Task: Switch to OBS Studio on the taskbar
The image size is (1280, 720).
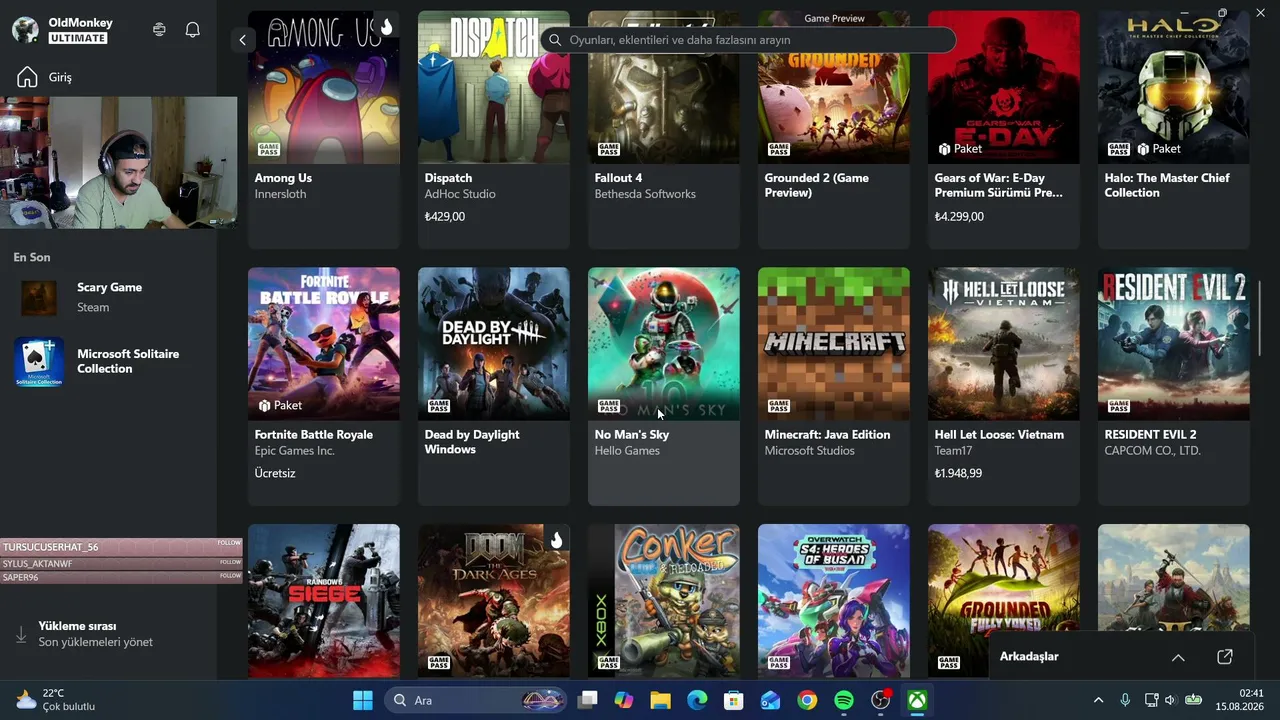Action: 880,700
